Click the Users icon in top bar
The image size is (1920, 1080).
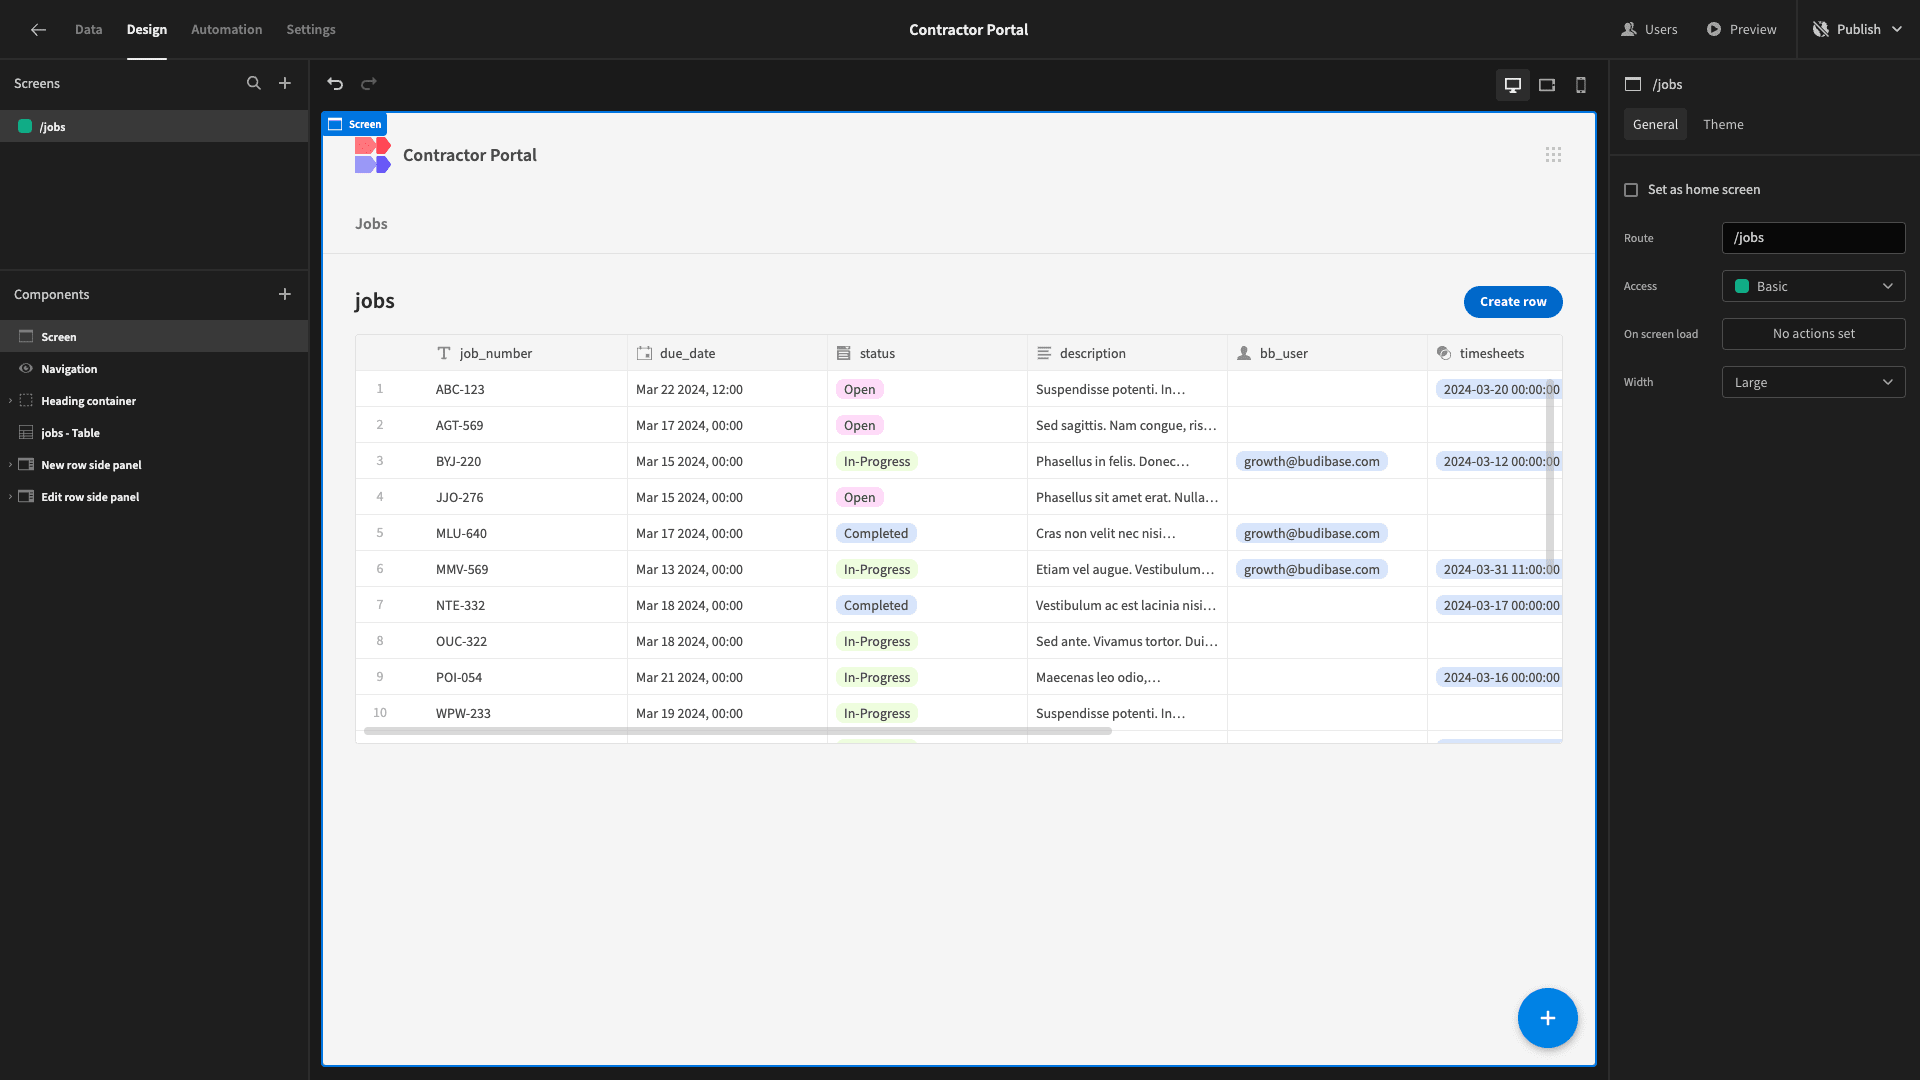(1629, 30)
